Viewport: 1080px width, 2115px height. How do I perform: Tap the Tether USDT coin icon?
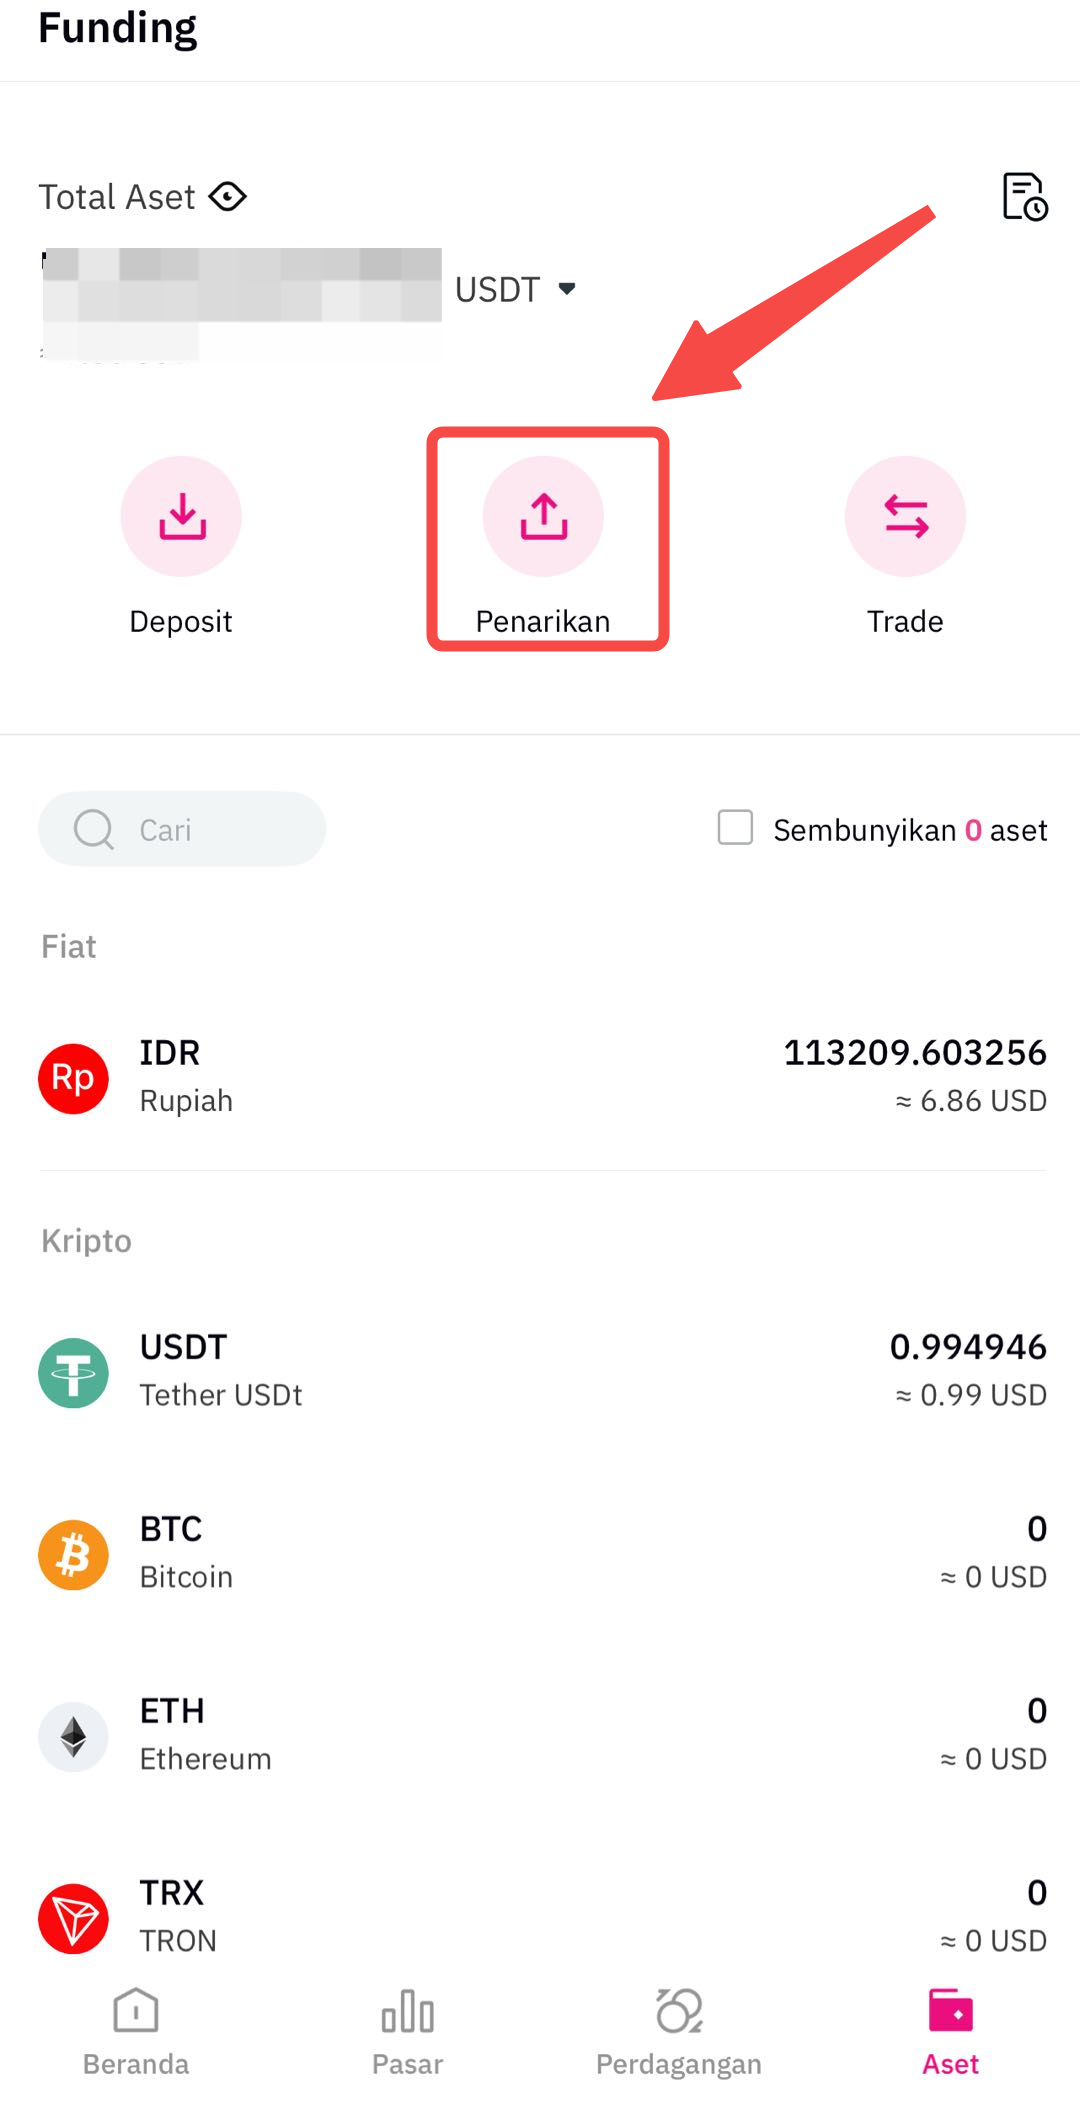tap(73, 1373)
